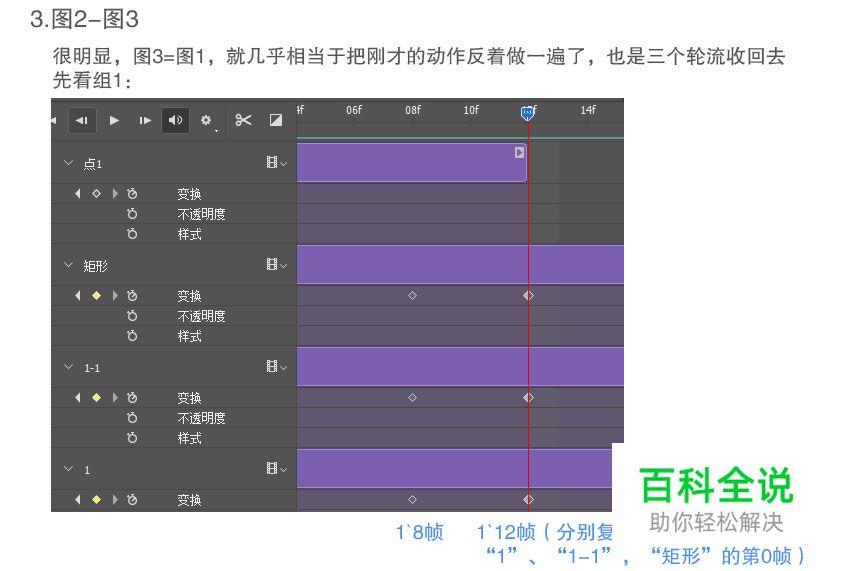Click the 矩形 layer name

(x=95, y=266)
